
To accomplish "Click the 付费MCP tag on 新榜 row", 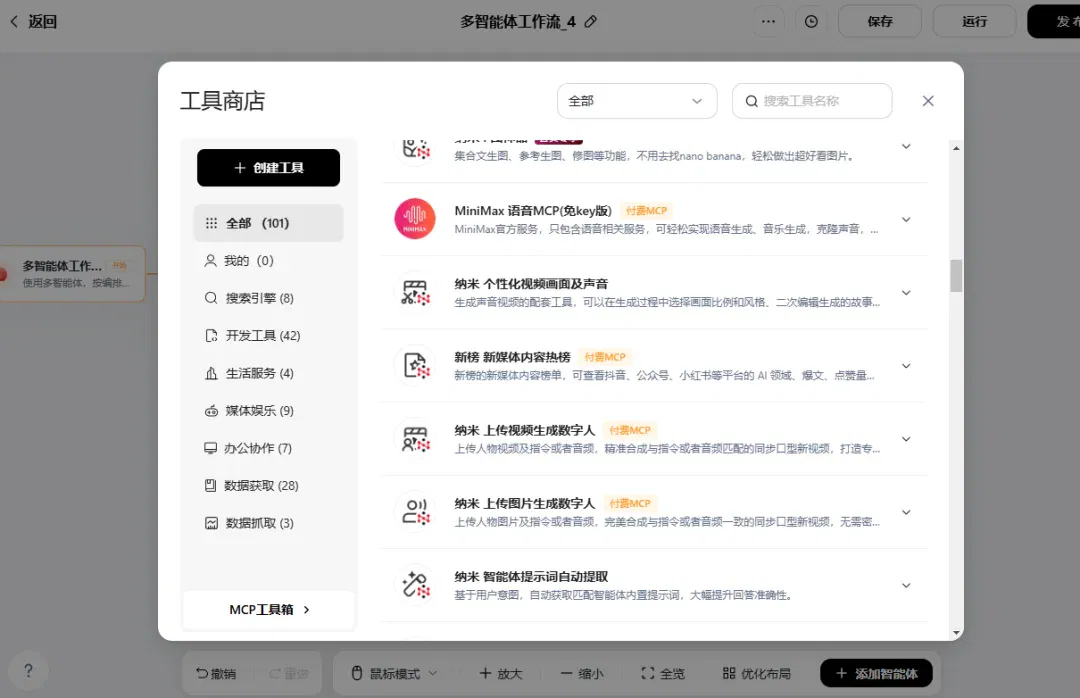I will (605, 357).
